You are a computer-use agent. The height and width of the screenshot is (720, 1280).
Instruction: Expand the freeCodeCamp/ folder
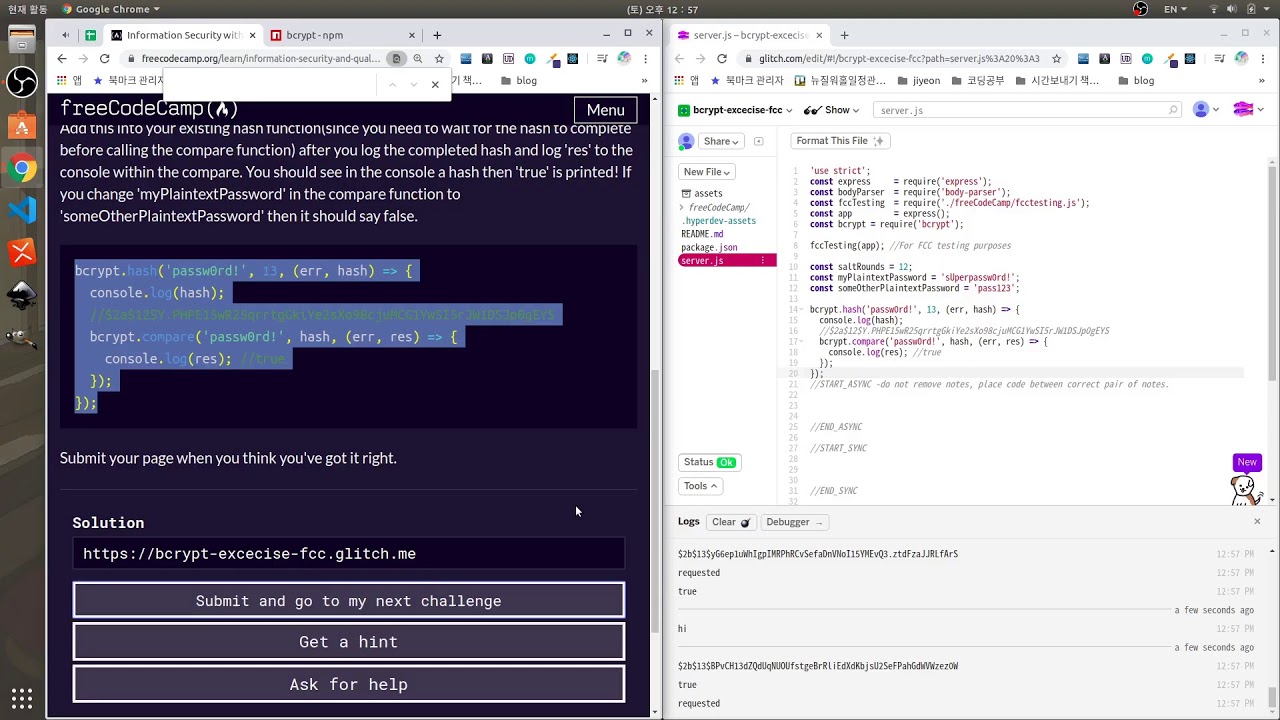click(x=714, y=207)
